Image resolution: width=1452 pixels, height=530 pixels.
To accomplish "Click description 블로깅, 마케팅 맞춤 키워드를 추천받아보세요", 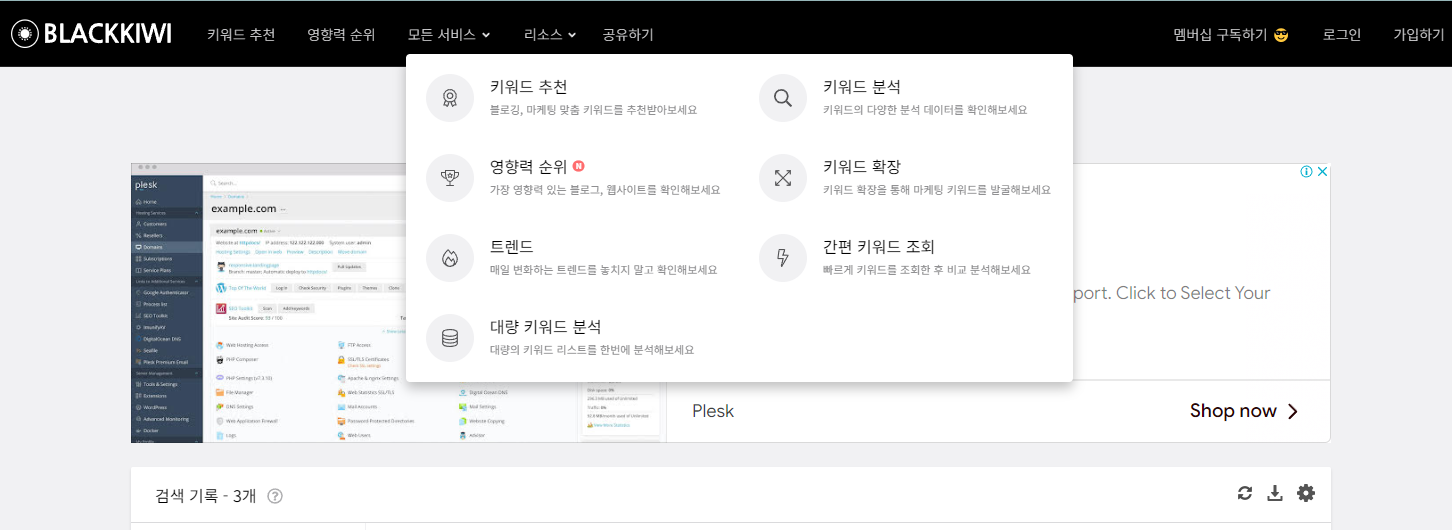I will pos(593,110).
